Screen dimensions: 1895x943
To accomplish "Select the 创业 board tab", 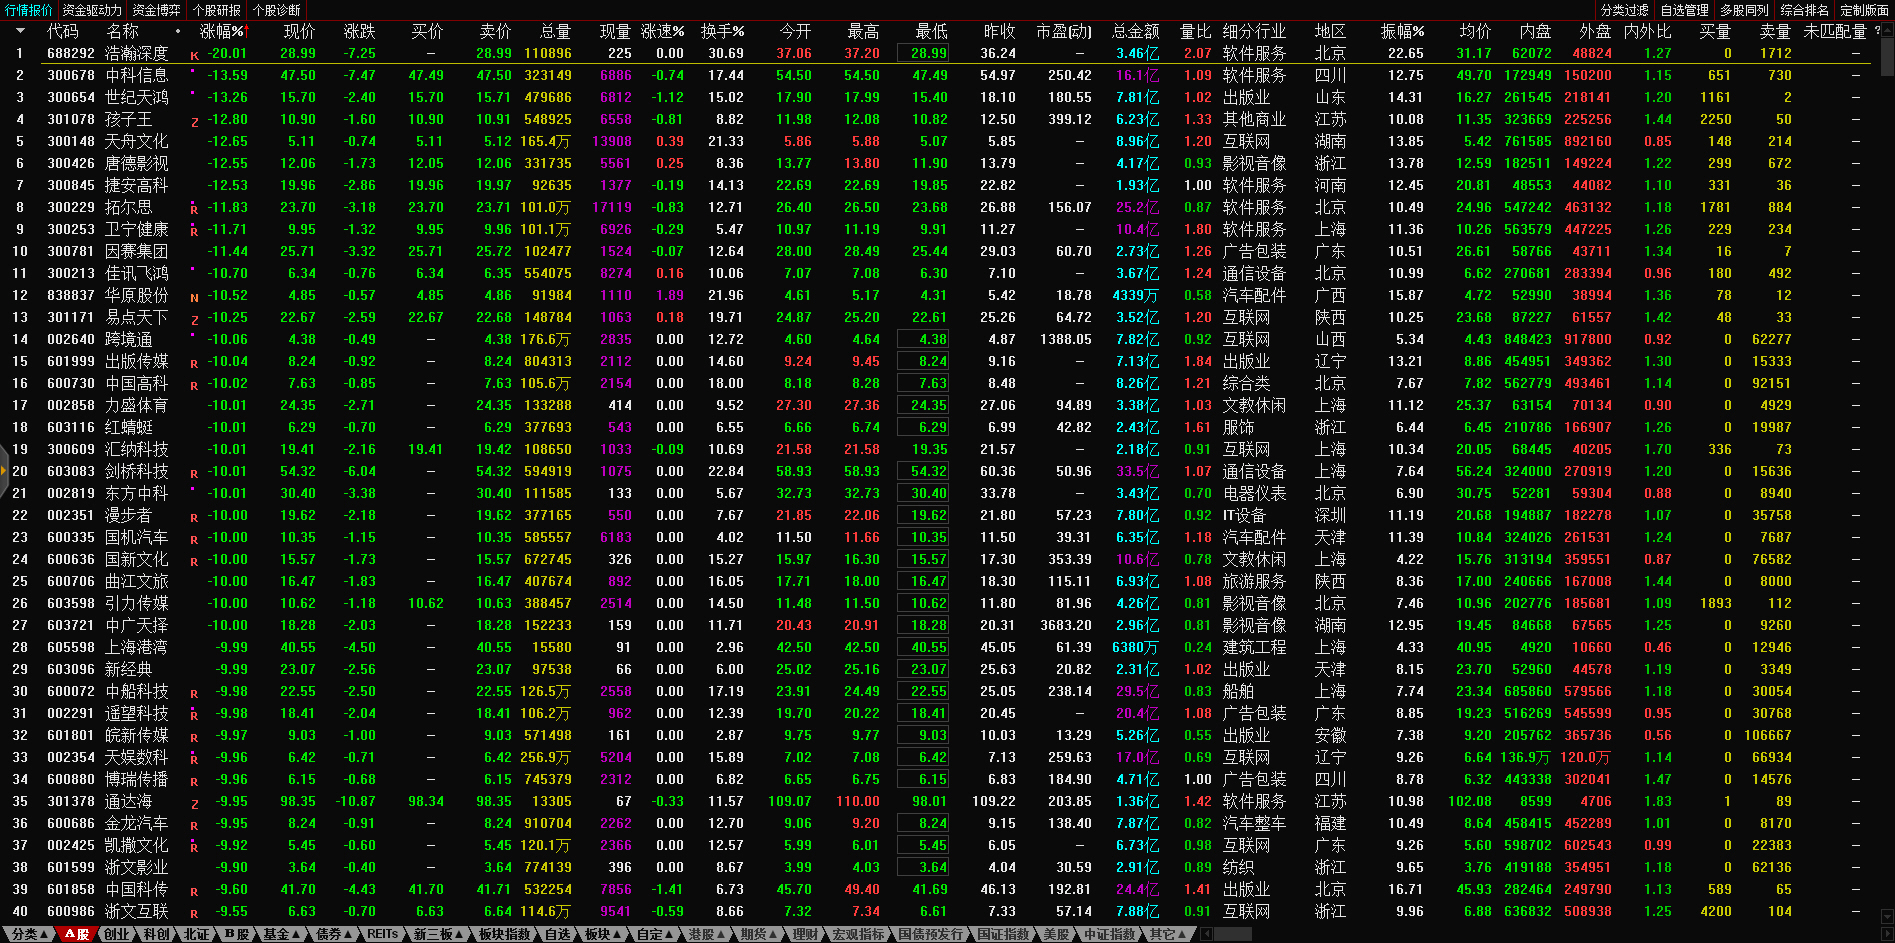I will [116, 934].
